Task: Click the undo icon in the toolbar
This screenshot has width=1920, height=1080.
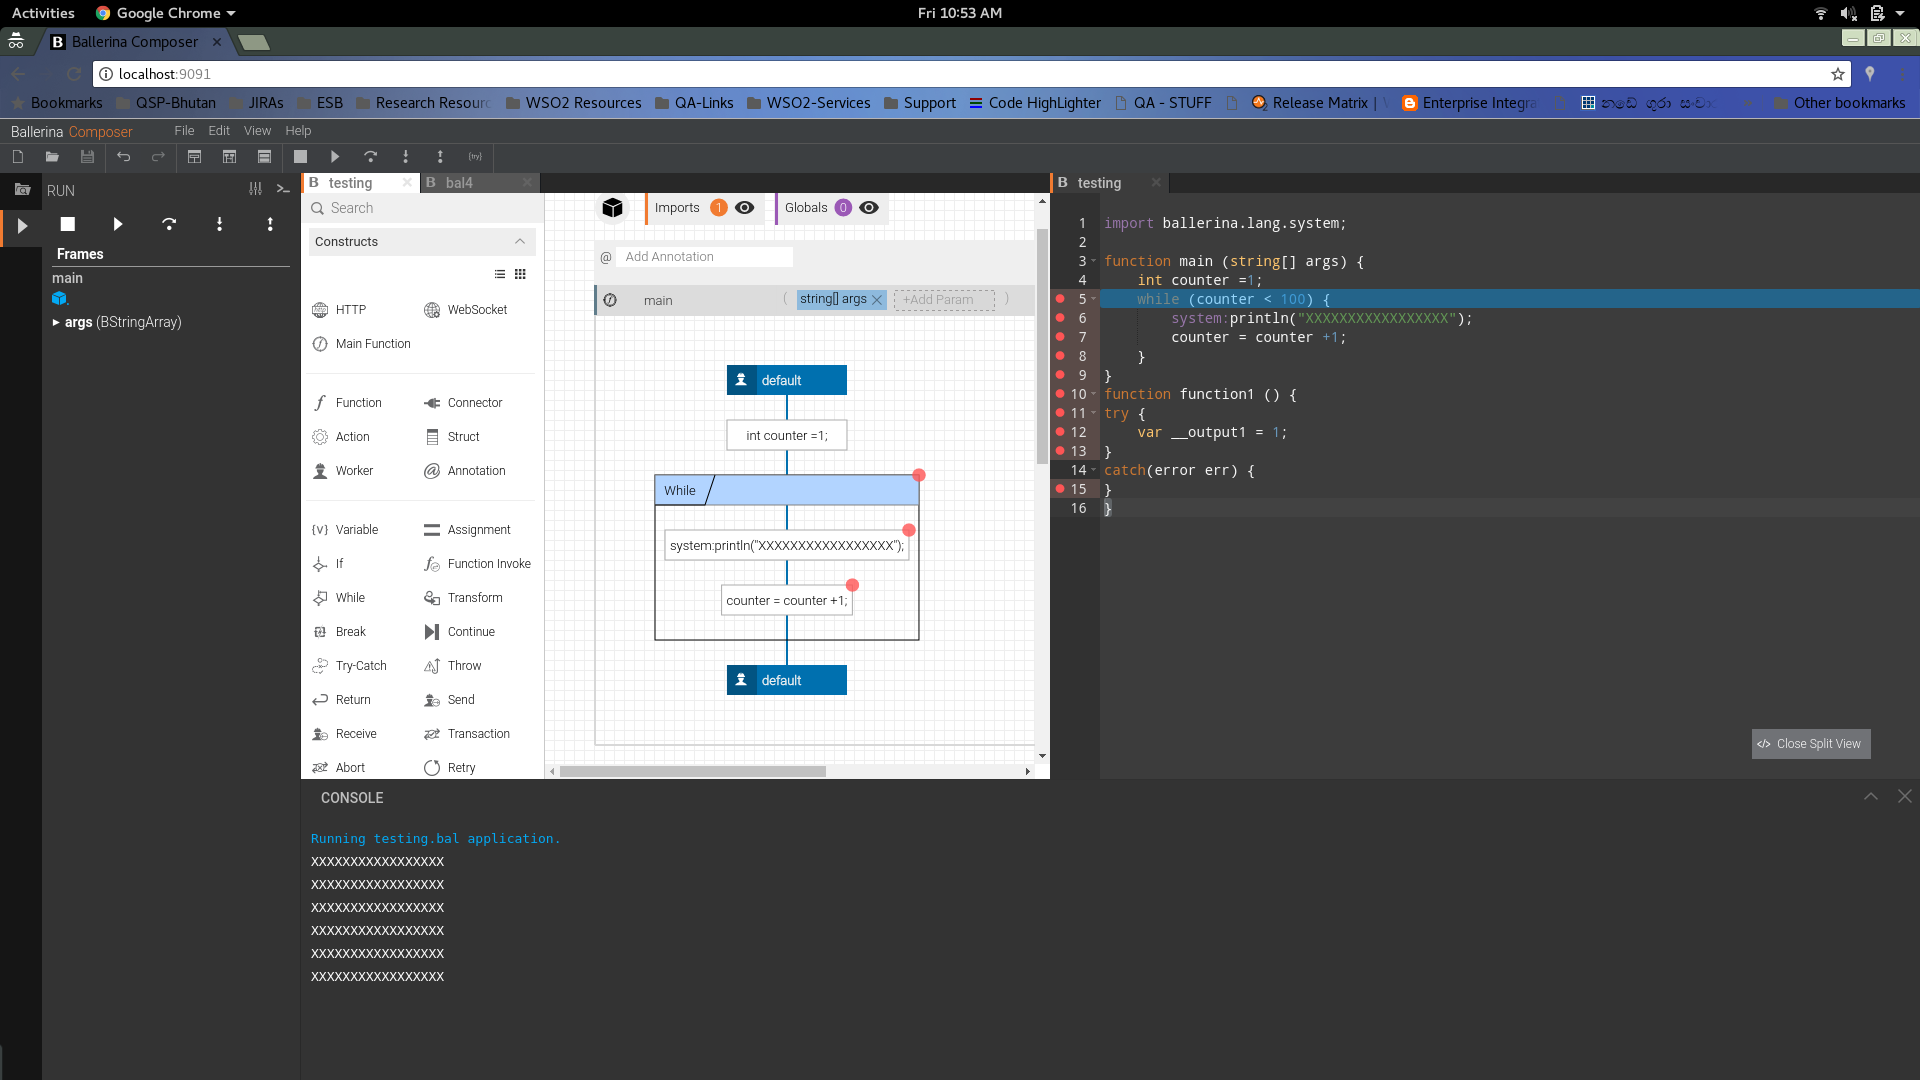Action: tap(124, 157)
